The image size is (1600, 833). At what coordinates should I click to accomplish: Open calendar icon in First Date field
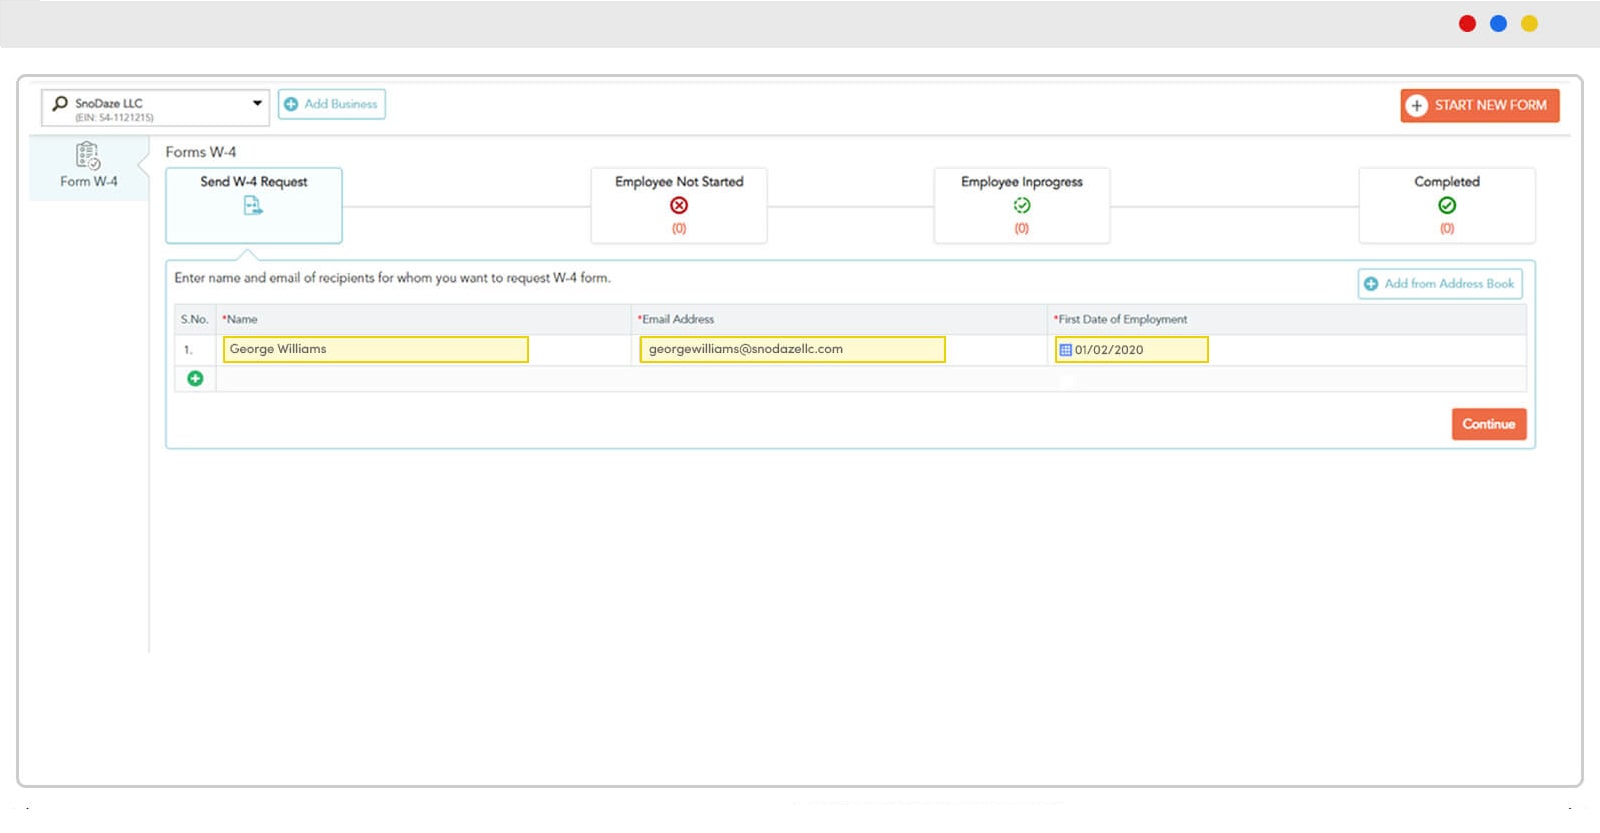pyautogui.click(x=1066, y=350)
